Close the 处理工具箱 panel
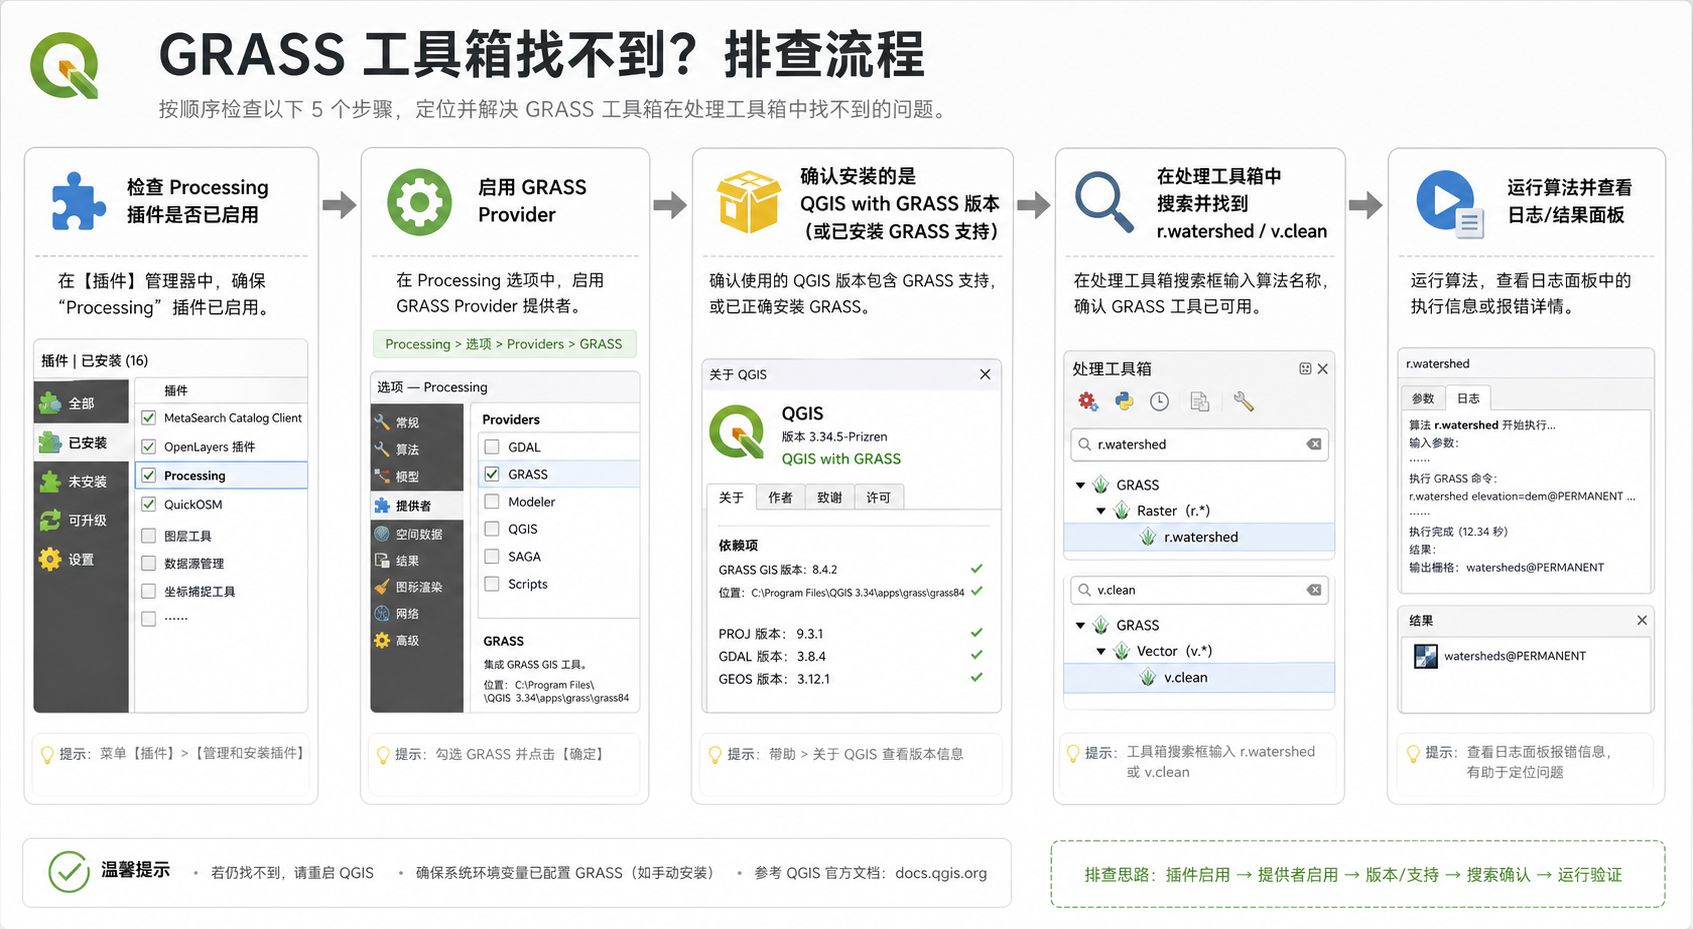Screen dimensions: 1693x929 pyautogui.click(x=1323, y=369)
